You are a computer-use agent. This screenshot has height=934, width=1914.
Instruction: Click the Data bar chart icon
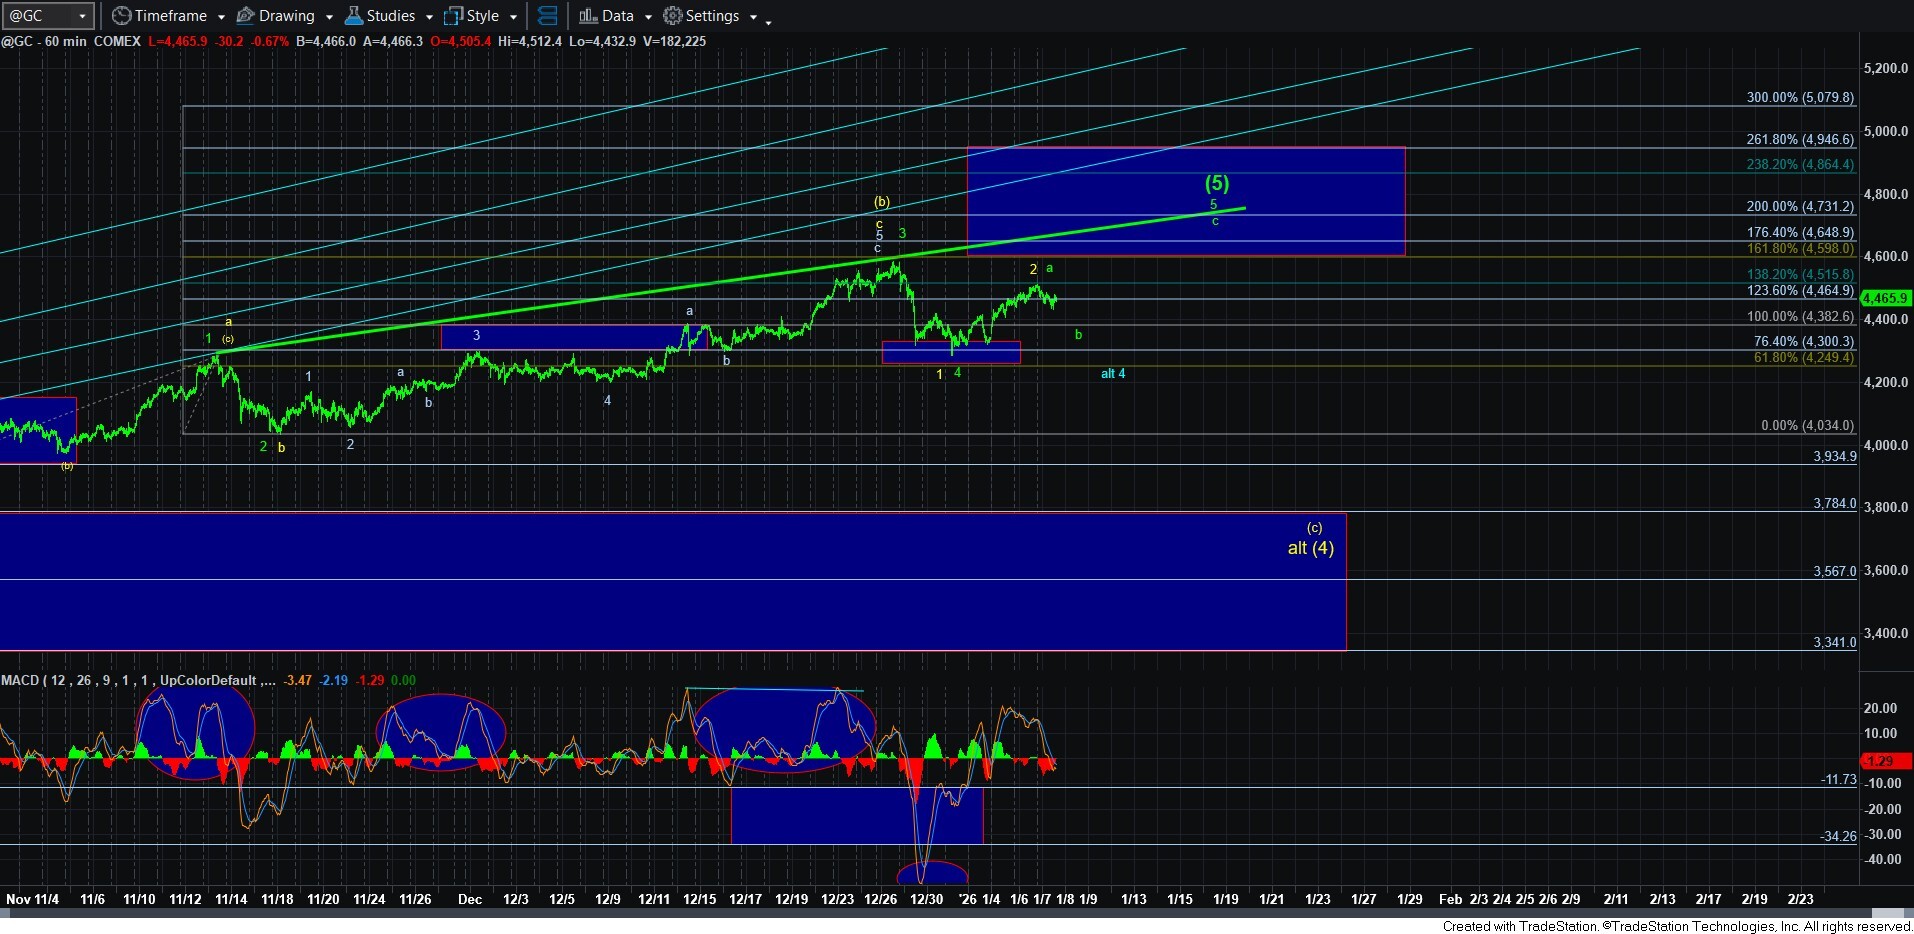[588, 16]
